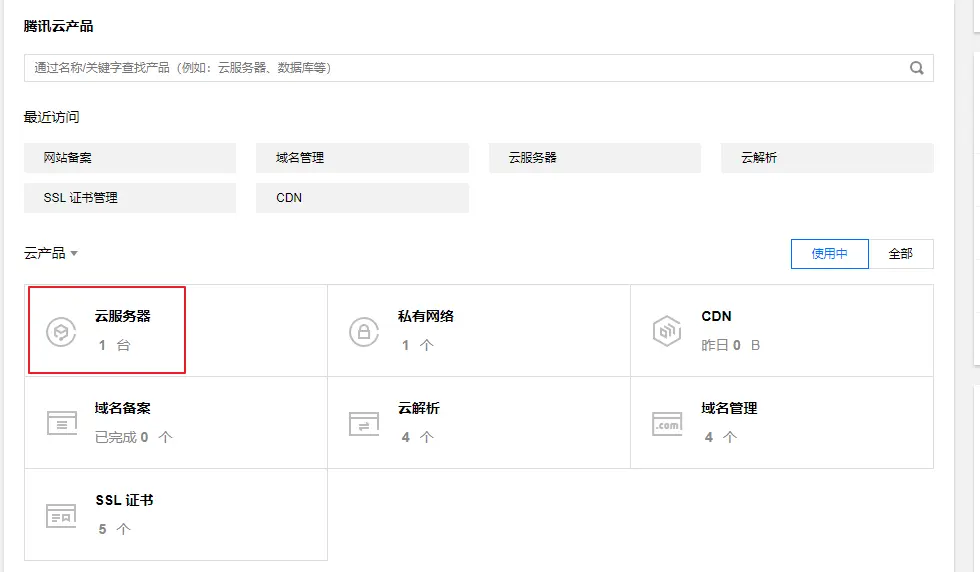This screenshot has width=980, height=572.
Task: Select the CDN card title in products grid
Action: coord(716,316)
